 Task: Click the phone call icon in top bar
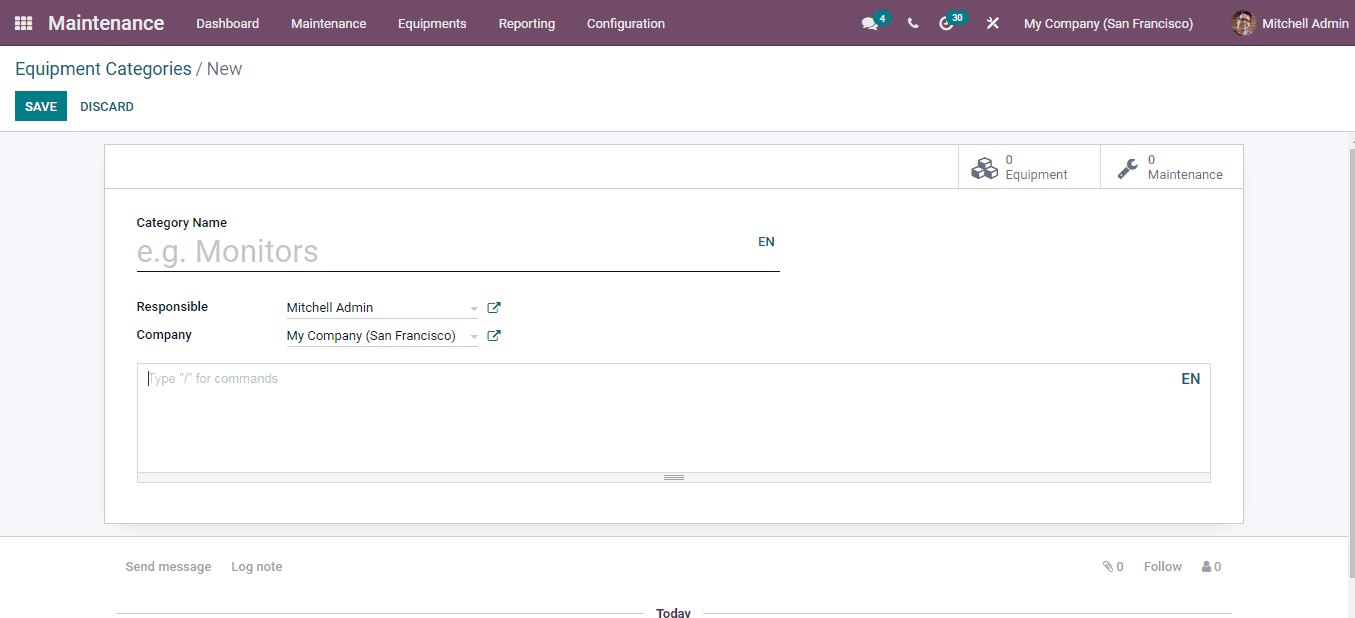(x=912, y=22)
